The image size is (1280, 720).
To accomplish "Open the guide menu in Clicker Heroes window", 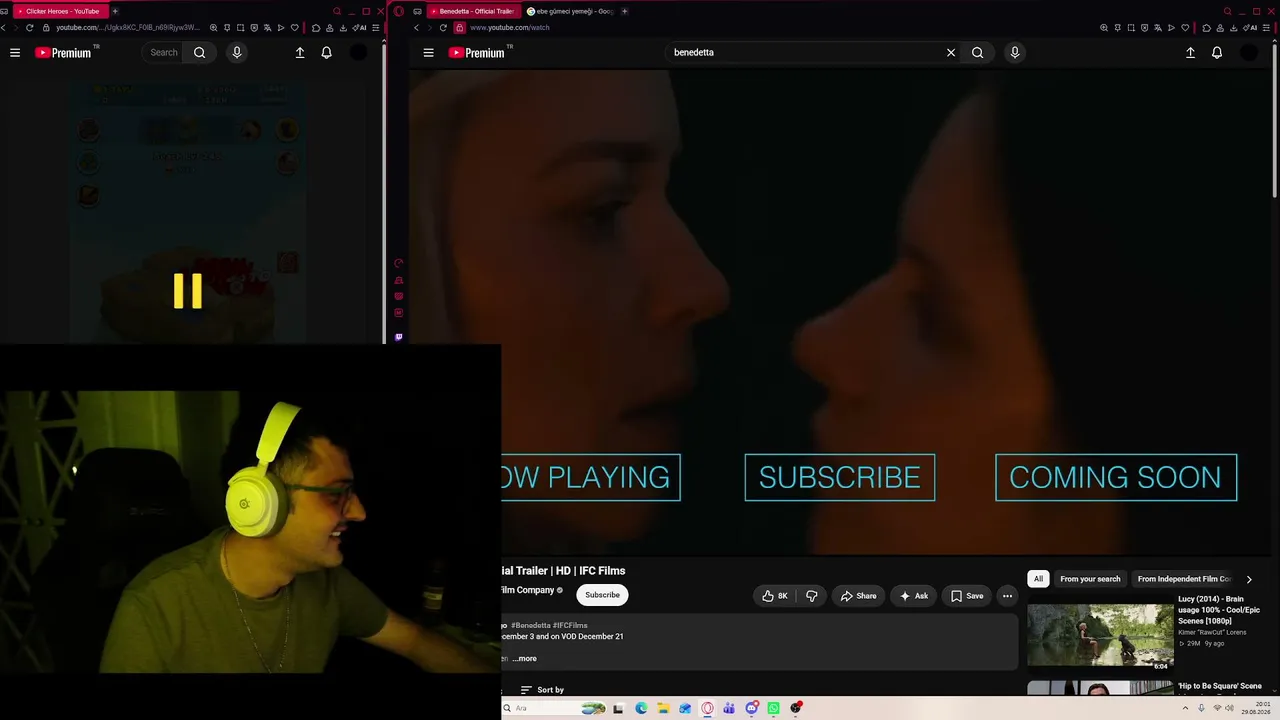I will 15,53.
